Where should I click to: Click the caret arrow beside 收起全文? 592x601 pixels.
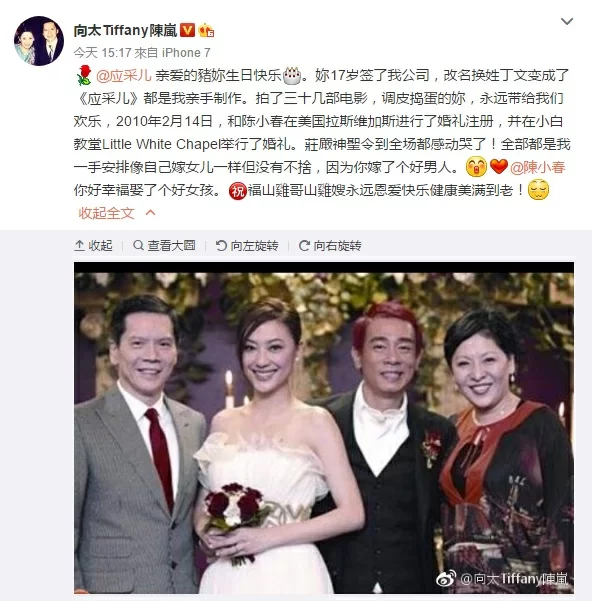151,212
